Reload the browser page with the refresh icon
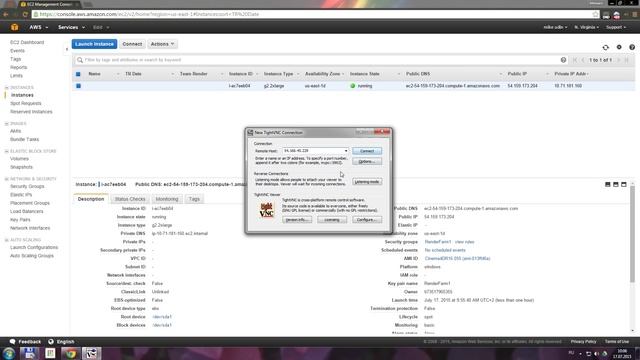 click(x=25, y=14)
